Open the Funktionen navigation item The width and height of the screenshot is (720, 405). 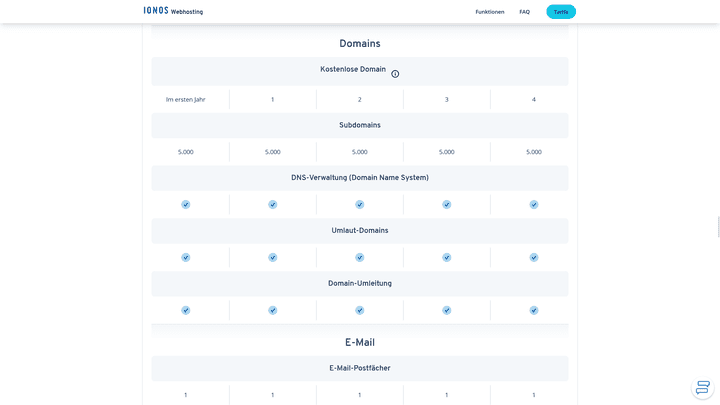490,12
